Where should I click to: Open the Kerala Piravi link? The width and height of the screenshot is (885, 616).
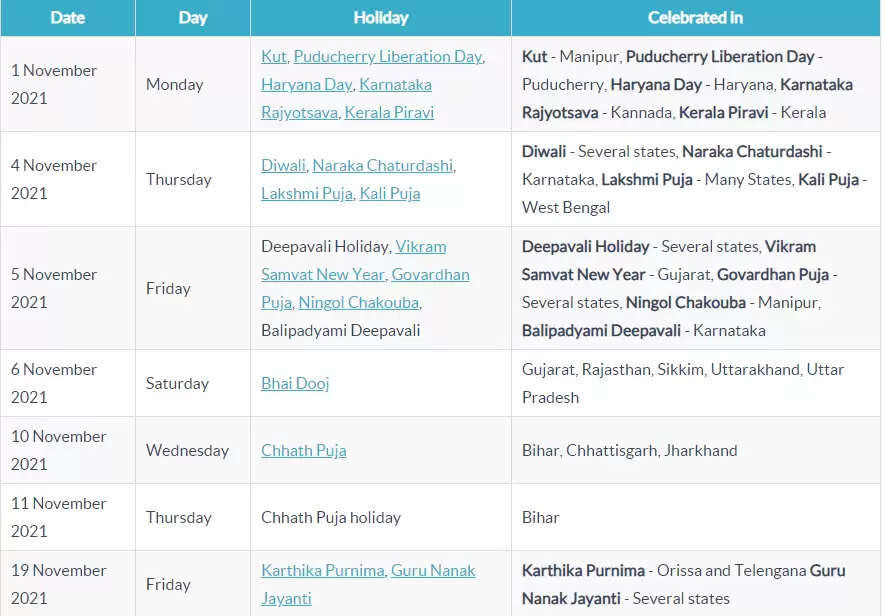click(x=389, y=112)
